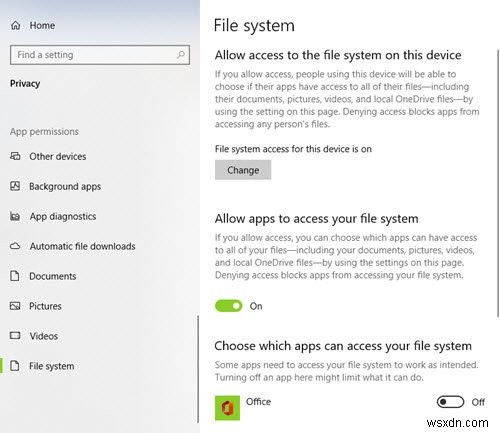500x433 pixels.
Task: Click the Change button
Action: 243,170
